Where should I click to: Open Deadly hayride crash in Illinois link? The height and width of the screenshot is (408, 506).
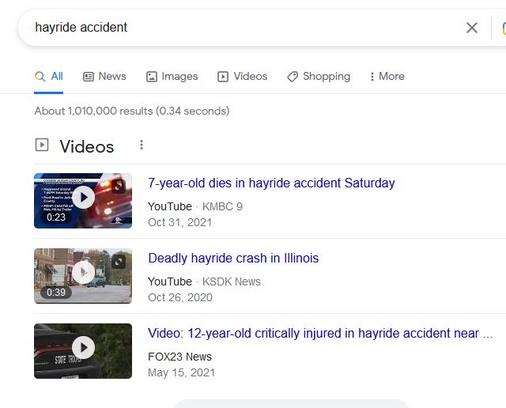[x=233, y=258]
